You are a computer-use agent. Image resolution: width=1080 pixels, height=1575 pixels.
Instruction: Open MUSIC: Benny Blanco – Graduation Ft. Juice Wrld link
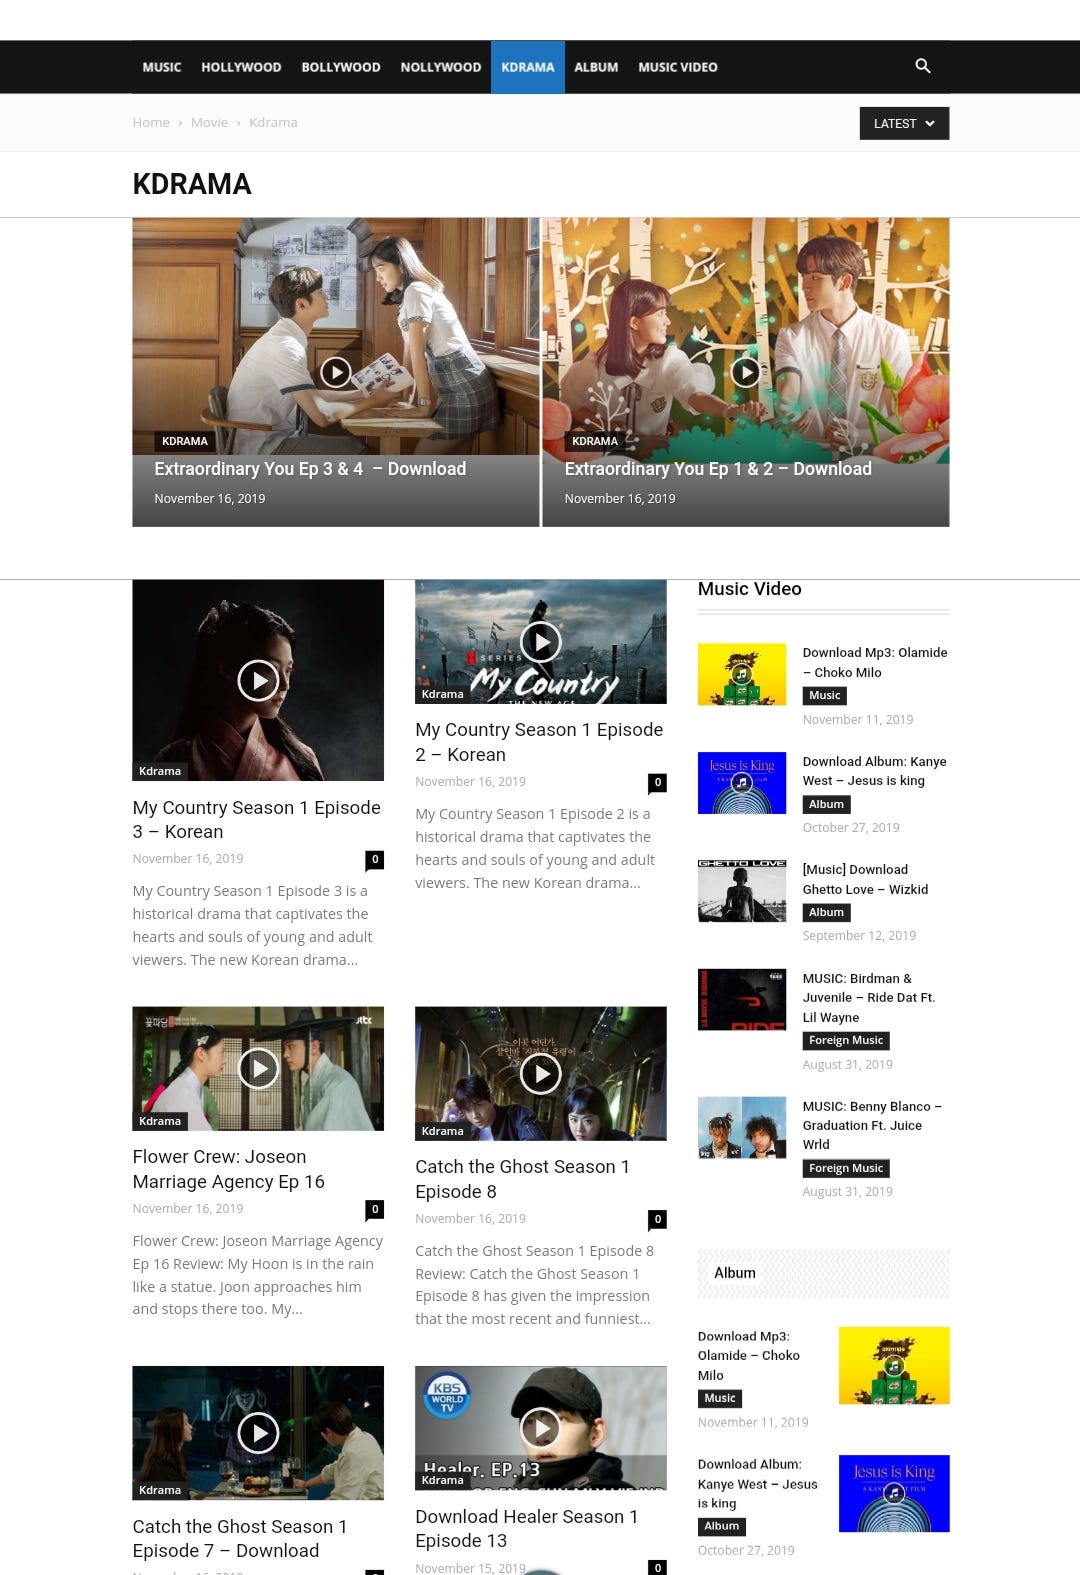tap(873, 1126)
